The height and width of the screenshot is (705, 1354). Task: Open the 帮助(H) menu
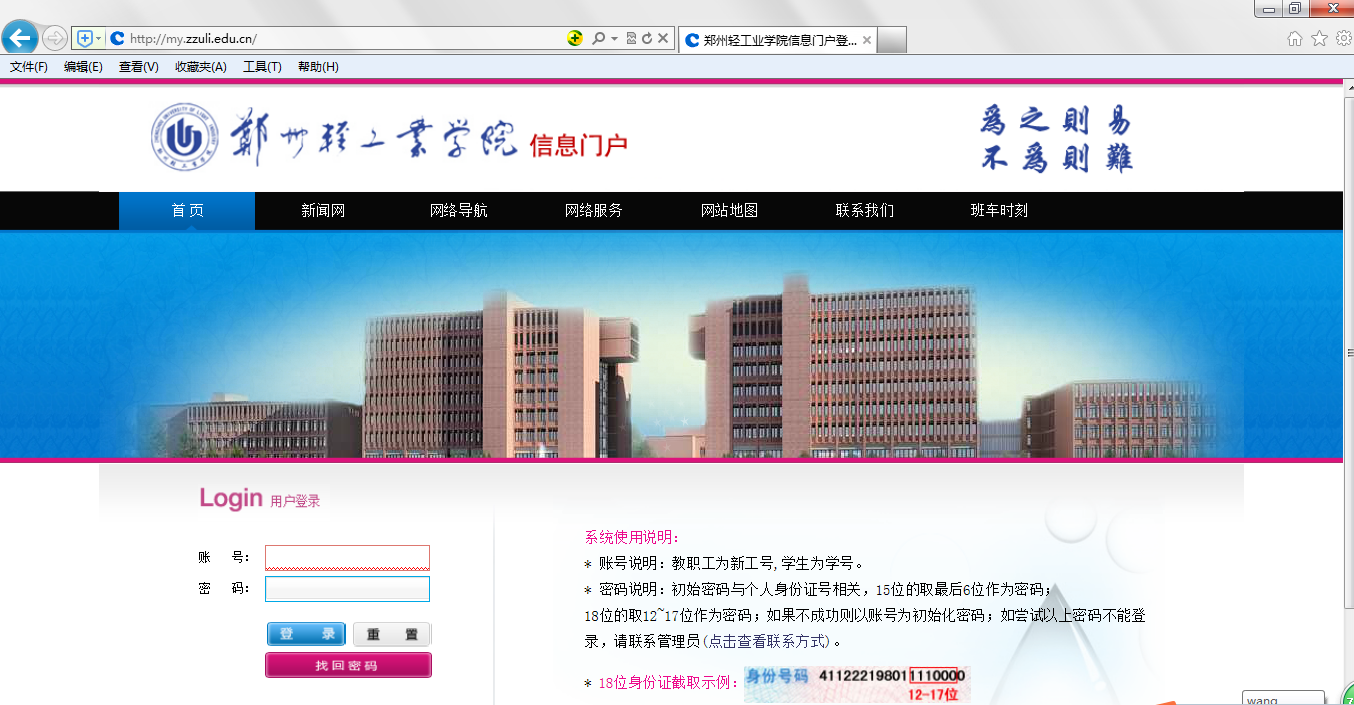coord(318,67)
